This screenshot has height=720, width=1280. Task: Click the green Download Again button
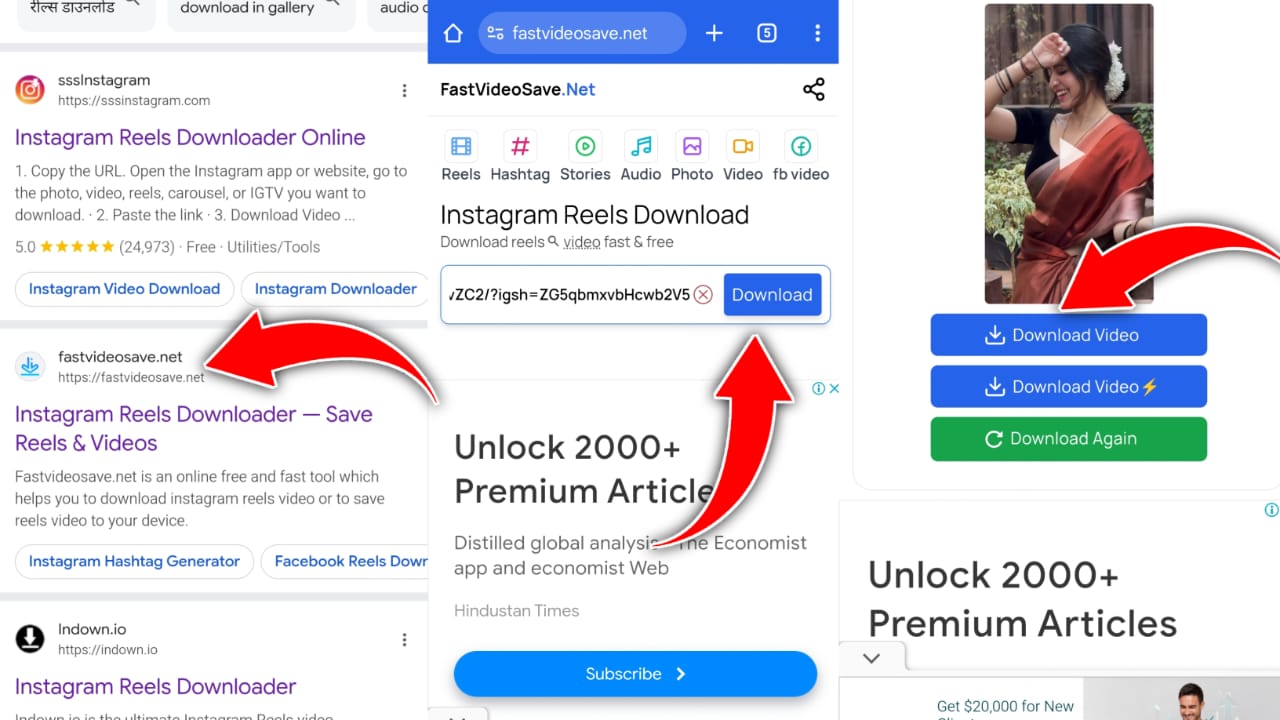click(1069, 439)
